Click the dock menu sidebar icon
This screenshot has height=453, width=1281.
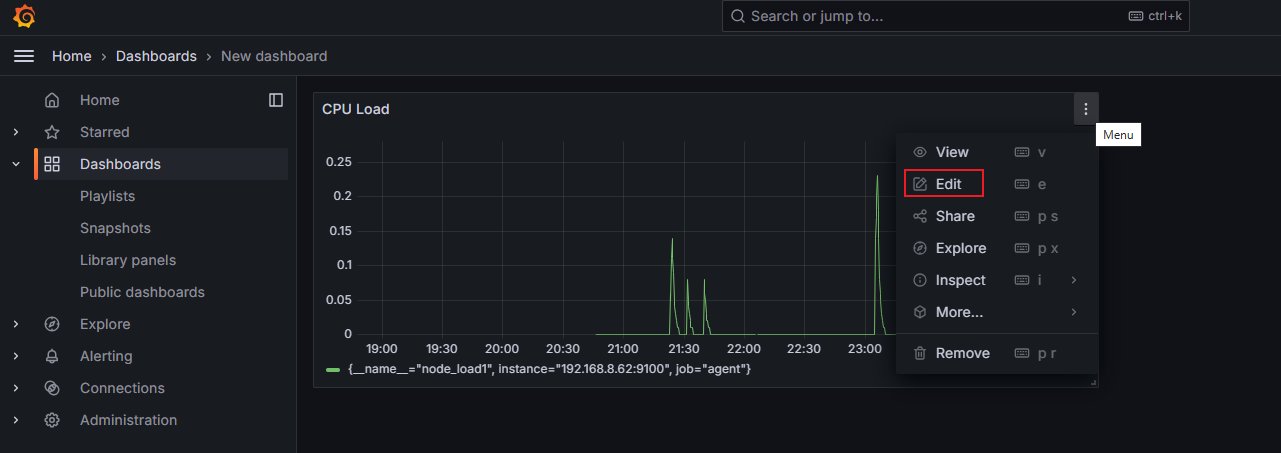click(x=276, y=100)
